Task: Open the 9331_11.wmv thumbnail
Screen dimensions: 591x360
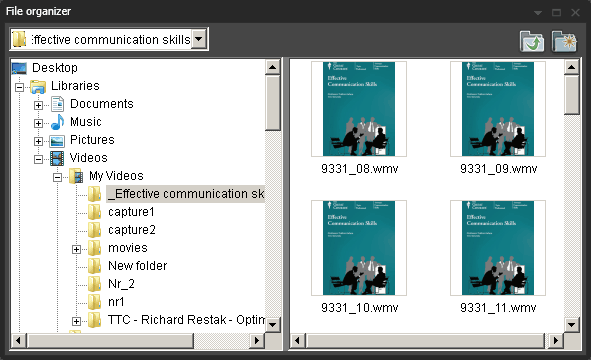Action: (x=498, y=248)
